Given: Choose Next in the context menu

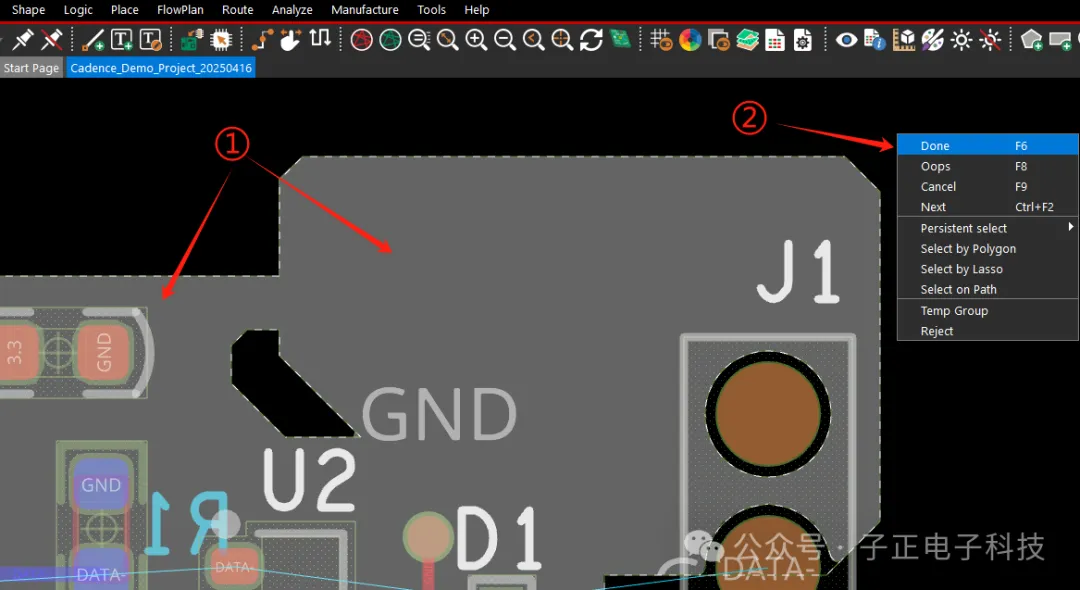Looking at the screenshot, I should 988,207.
